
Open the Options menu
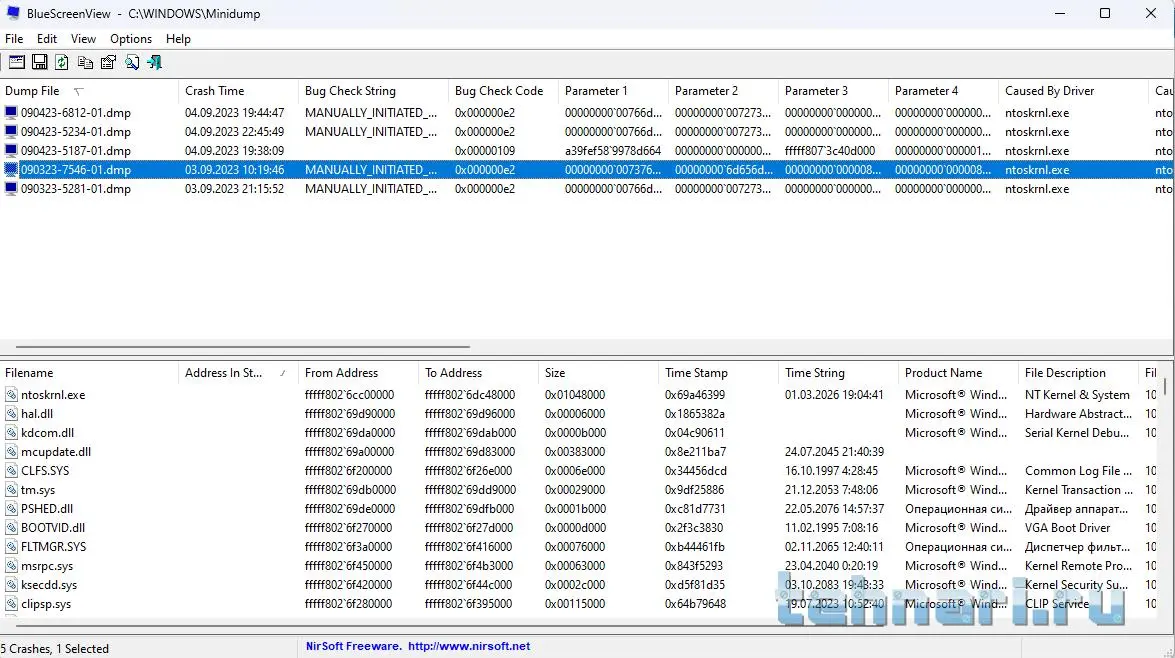click(131, 39)
